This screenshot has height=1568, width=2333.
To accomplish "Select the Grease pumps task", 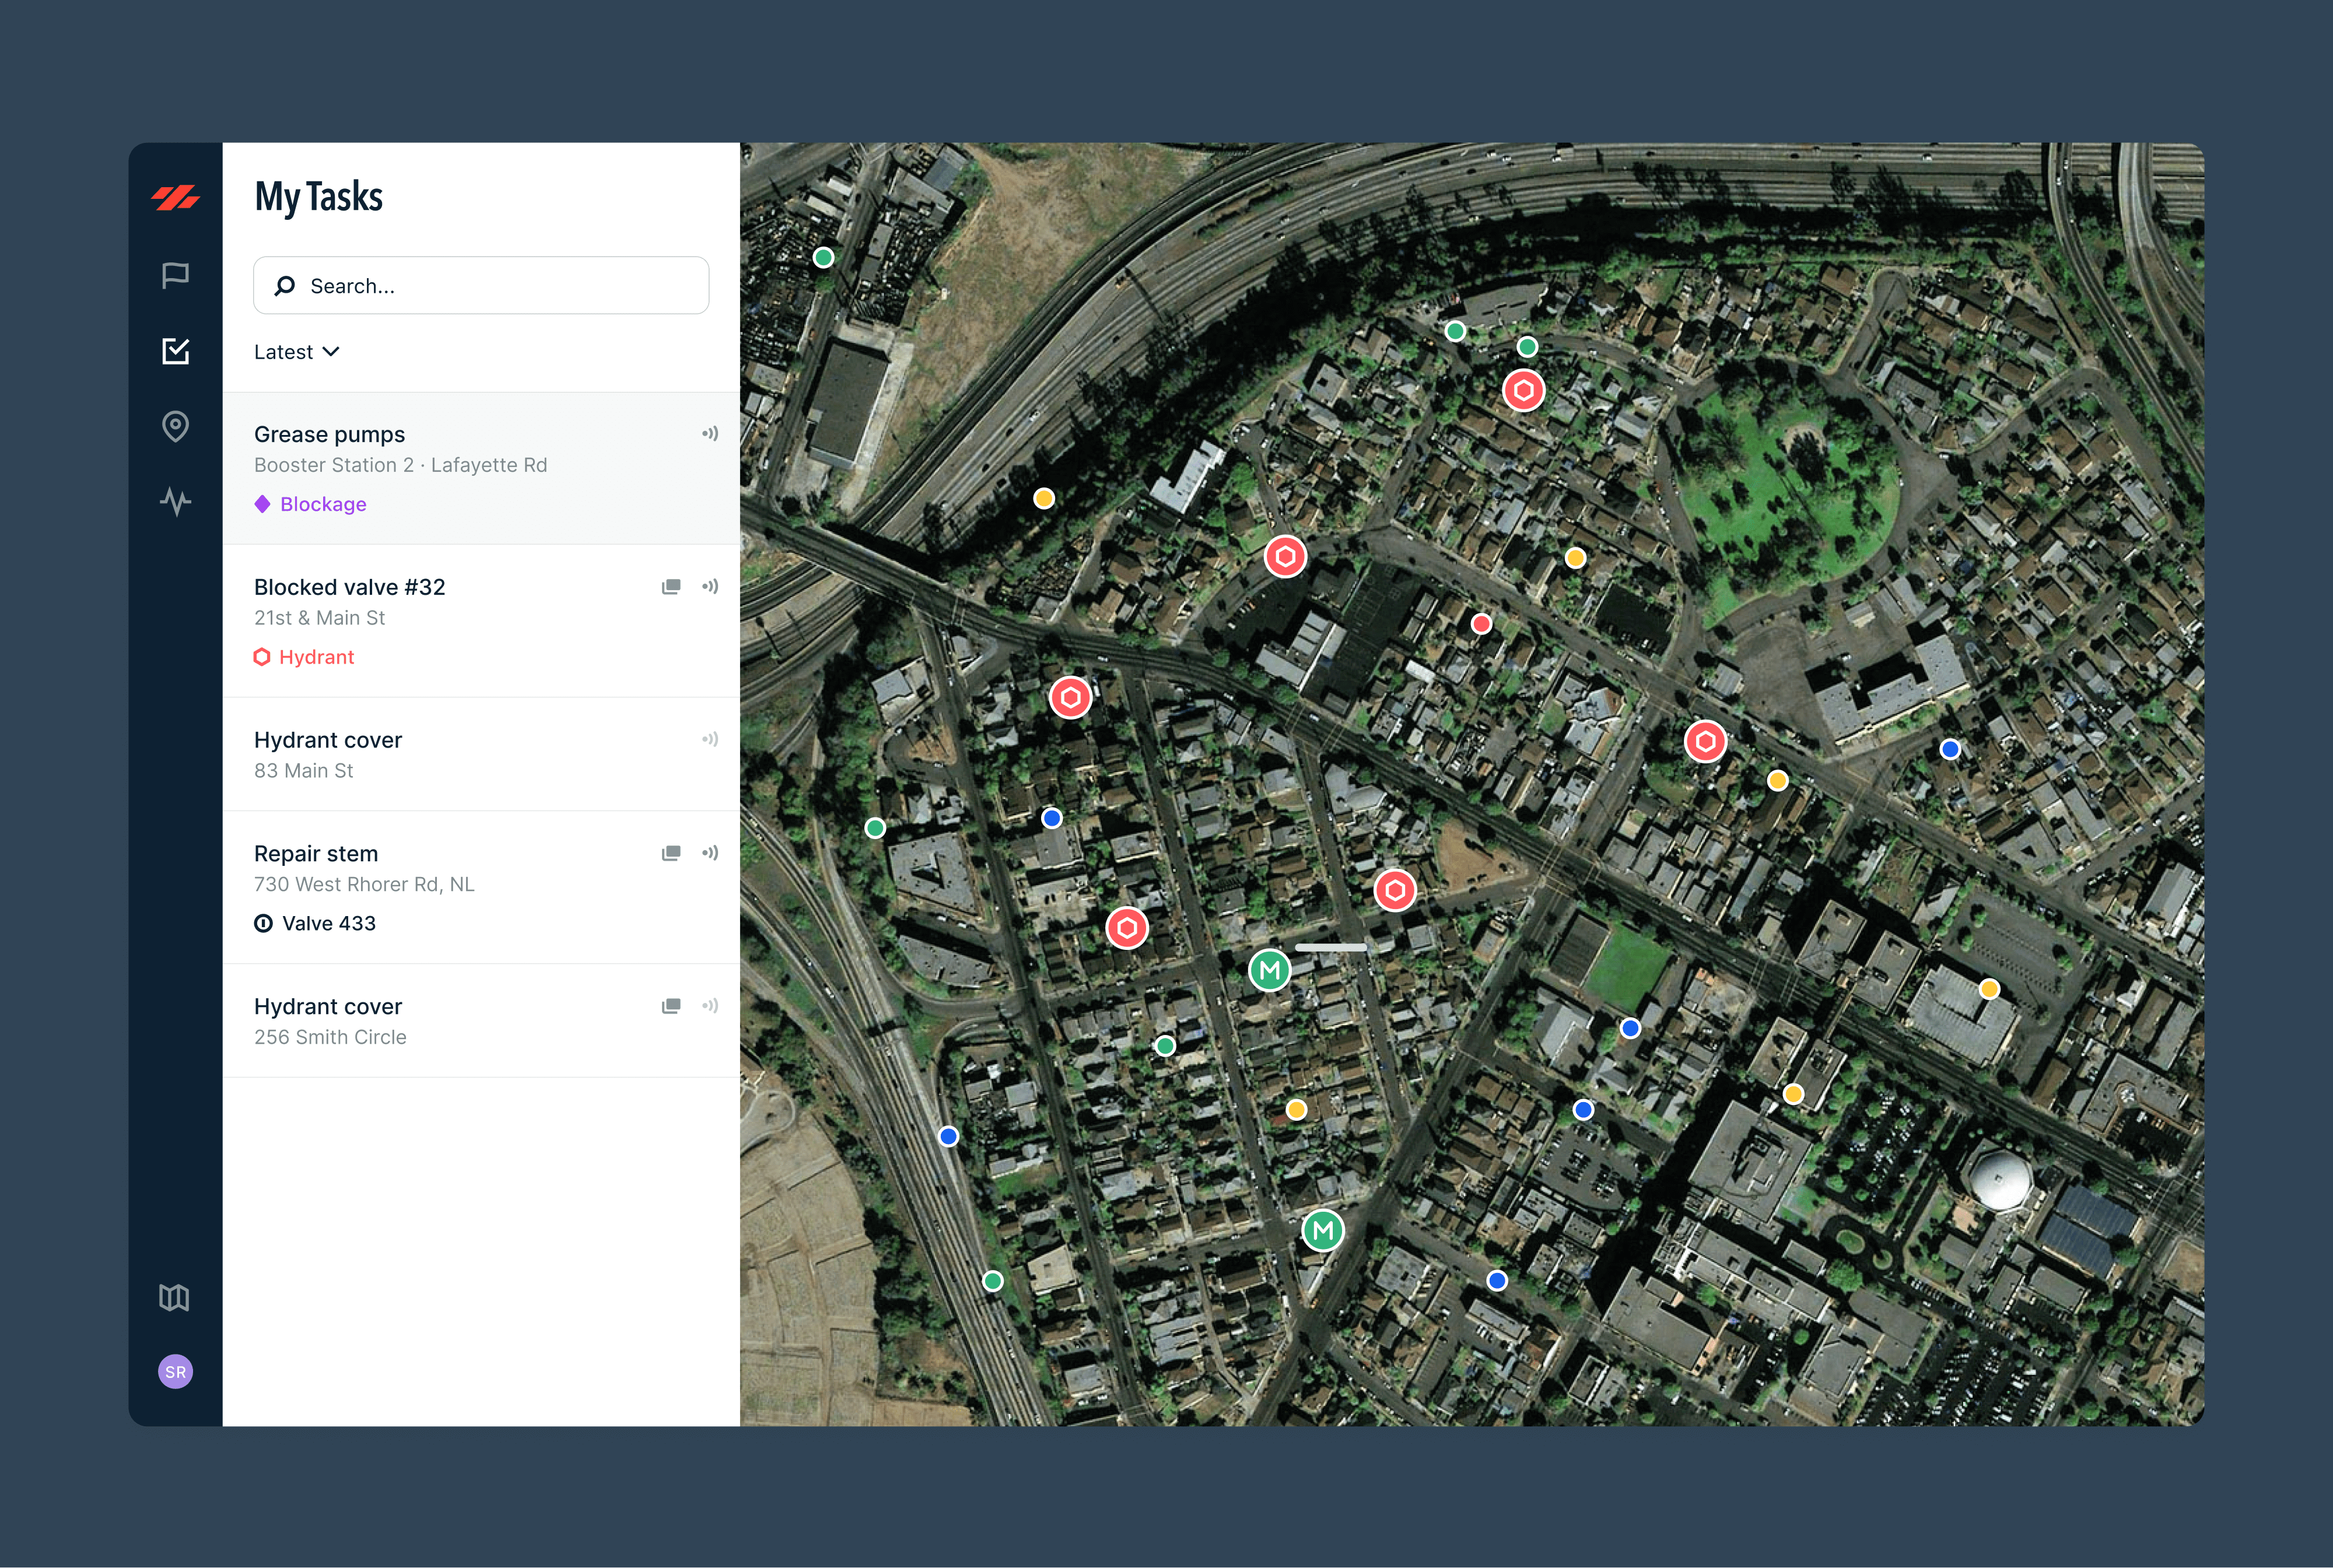I will pos(329,434).
